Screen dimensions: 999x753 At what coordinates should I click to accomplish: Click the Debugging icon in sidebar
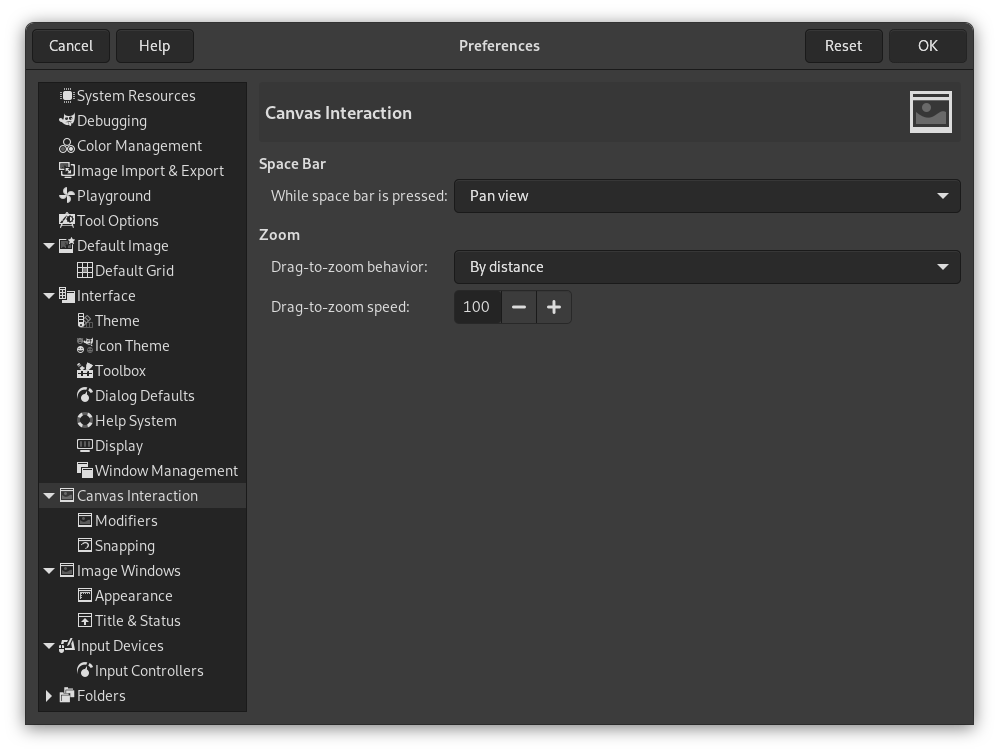[67, 120]
